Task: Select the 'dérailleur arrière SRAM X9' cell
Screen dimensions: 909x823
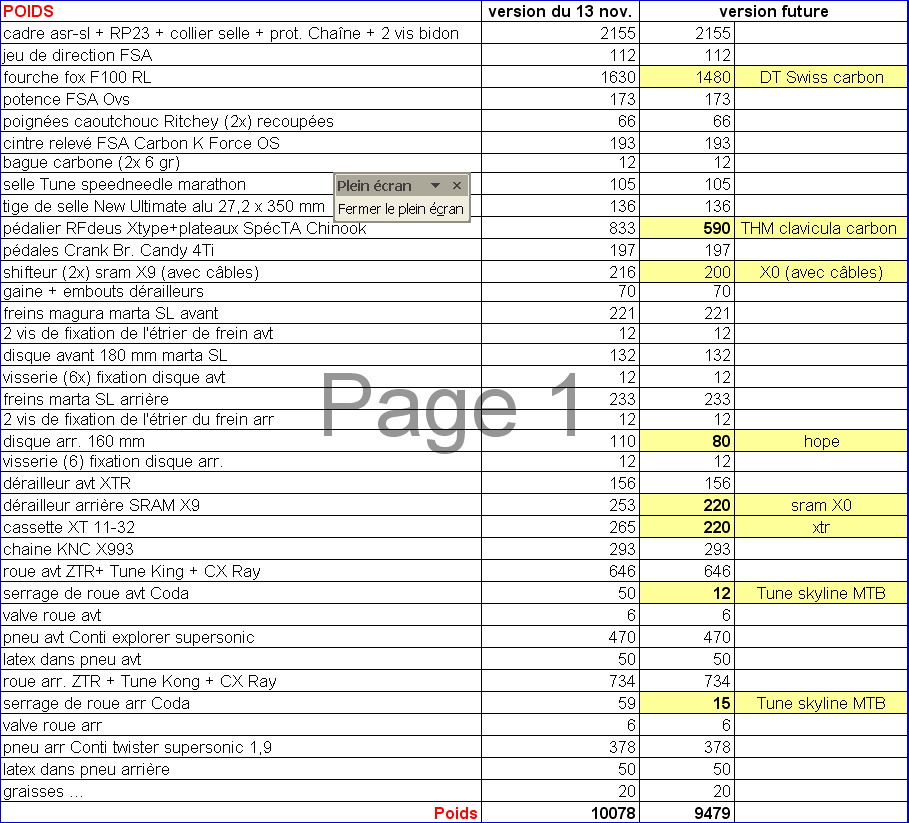Action: coord(241,505)
